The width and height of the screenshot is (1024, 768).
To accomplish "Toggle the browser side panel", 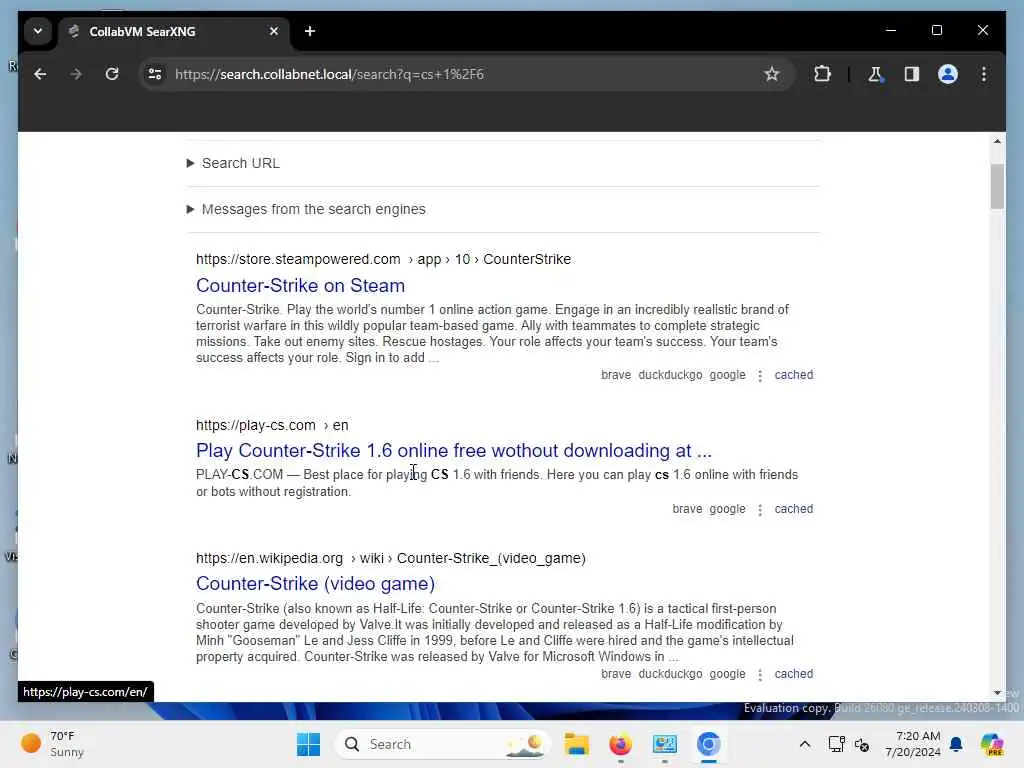I will click(x=912, y=74).
